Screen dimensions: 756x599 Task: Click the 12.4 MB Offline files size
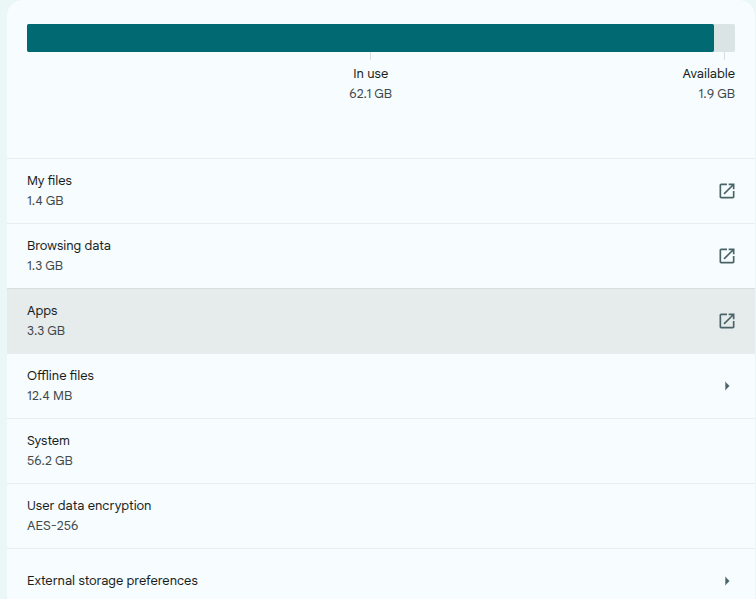point(50,396)
